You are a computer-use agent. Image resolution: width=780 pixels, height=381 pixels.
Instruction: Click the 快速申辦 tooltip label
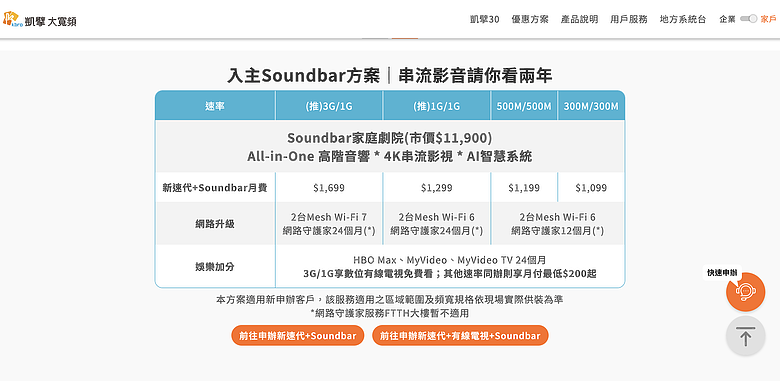coord(722,273)
